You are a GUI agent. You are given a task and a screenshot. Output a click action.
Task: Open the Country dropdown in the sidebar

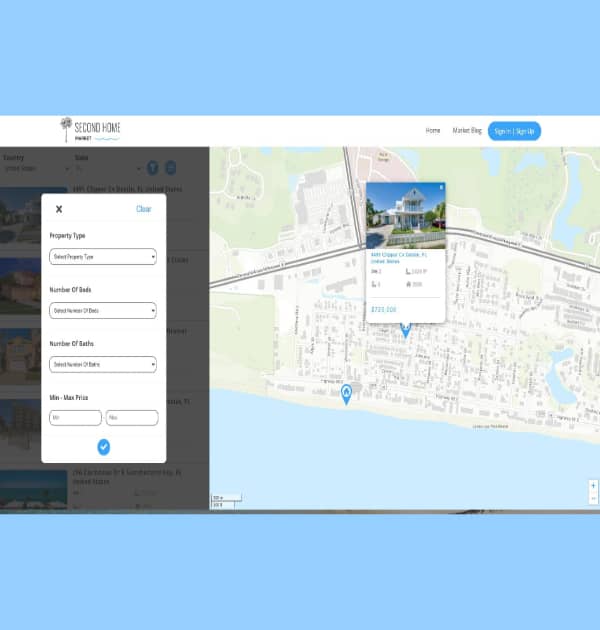[x=36, y=169]
